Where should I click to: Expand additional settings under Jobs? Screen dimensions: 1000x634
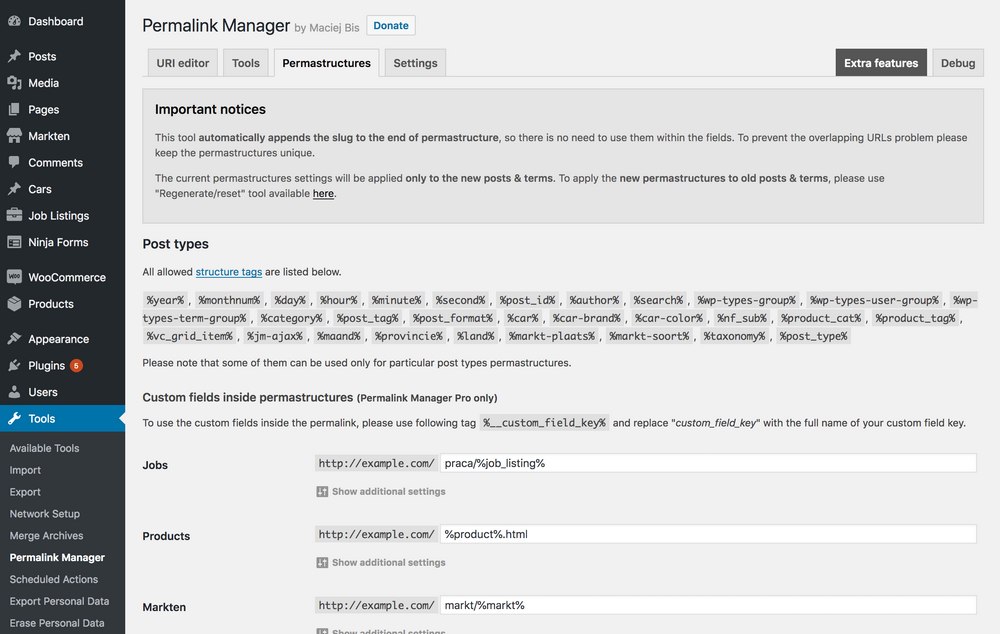coord(381,492)
